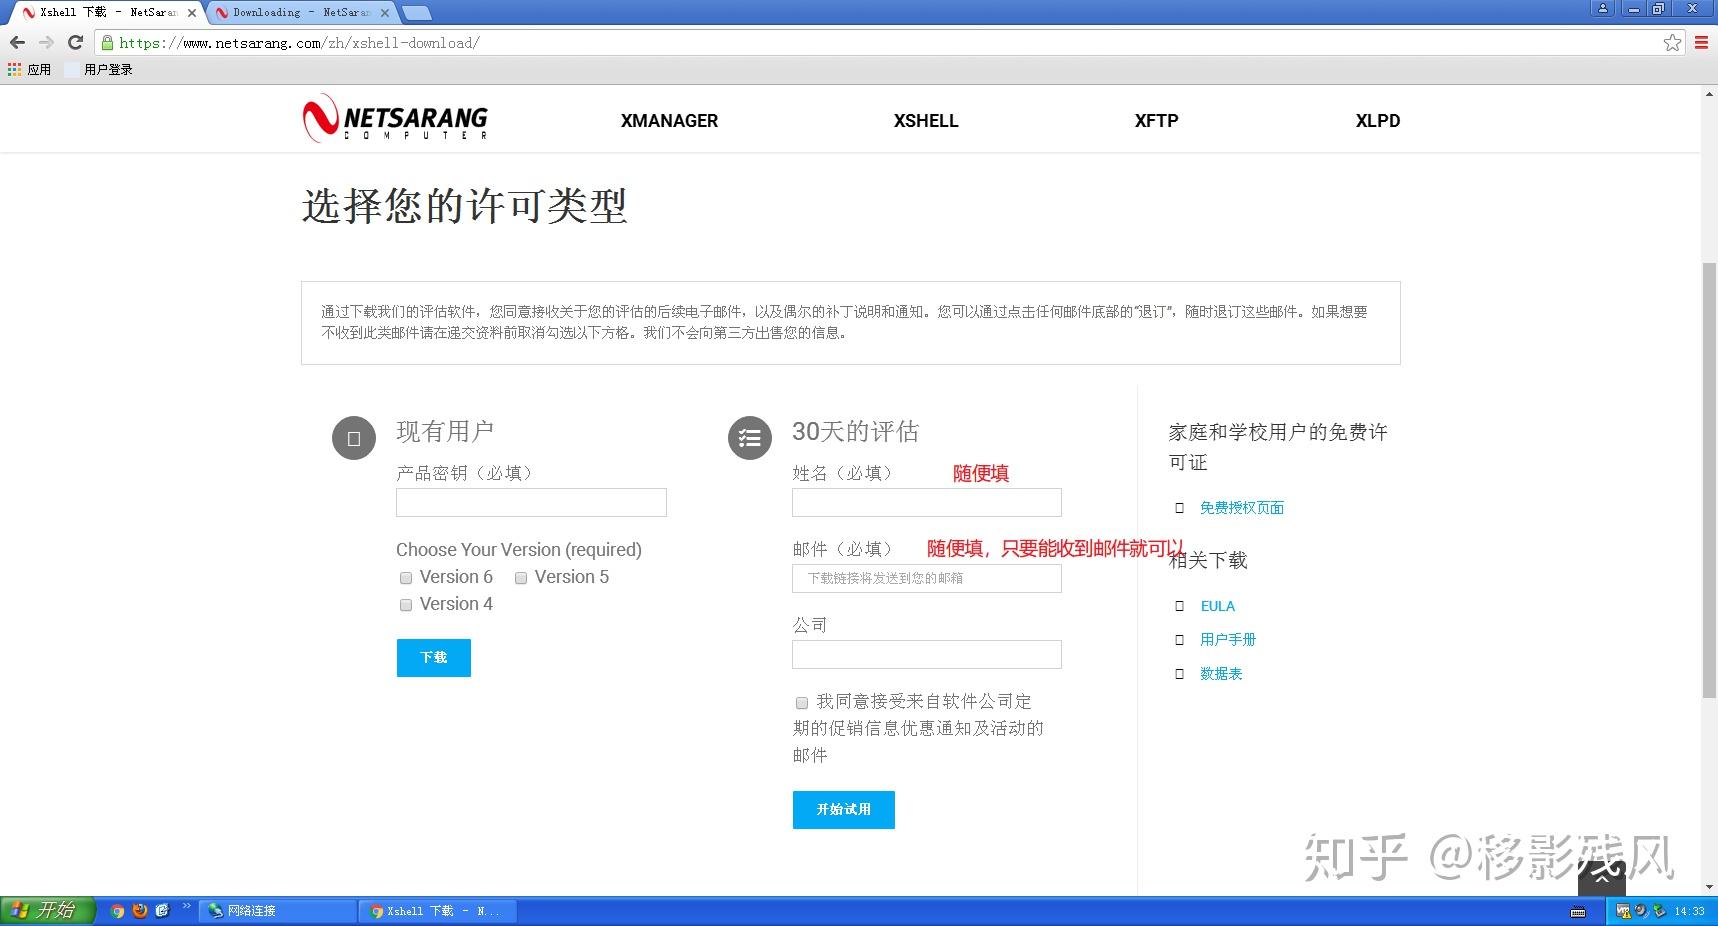The height and width of the screenshot is (926, 1718).
Task: Click the 家庭和学校用户的免费许可证 heading
Action: pos(1278,447)
